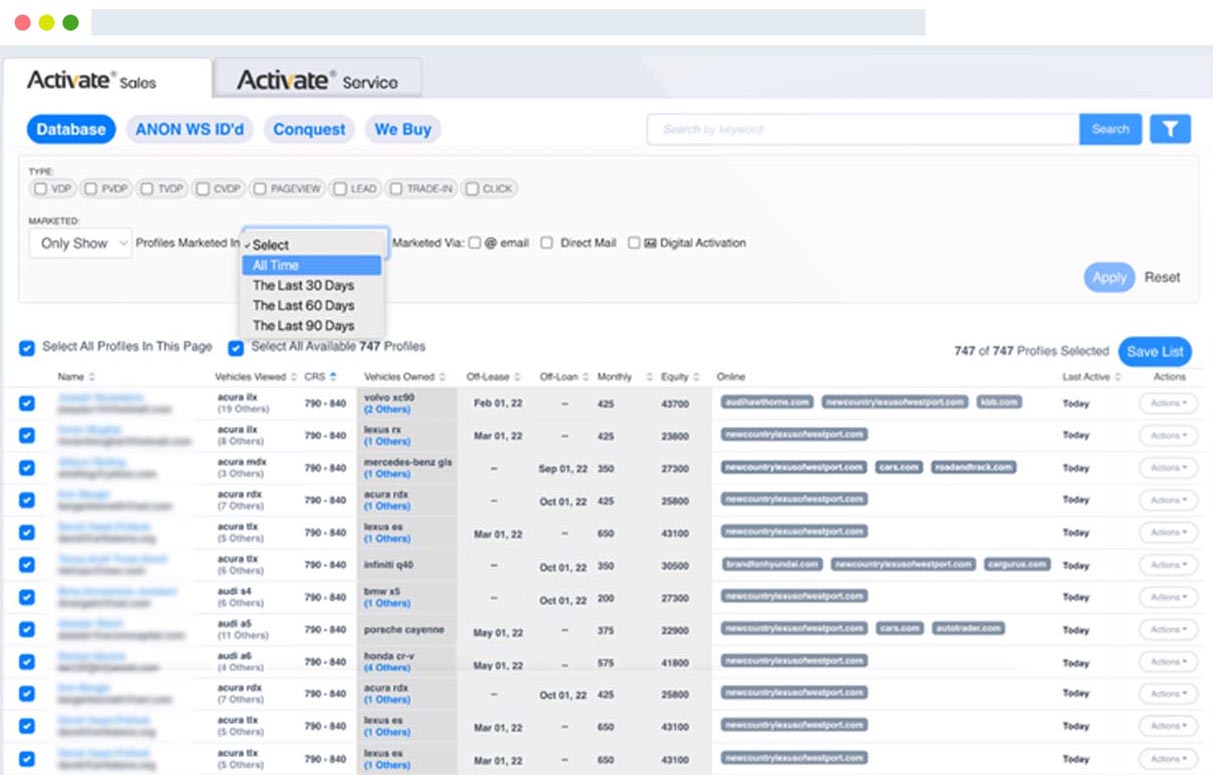
Task: Pick The Last 30 Days option
Action: (x=312, y=285)
